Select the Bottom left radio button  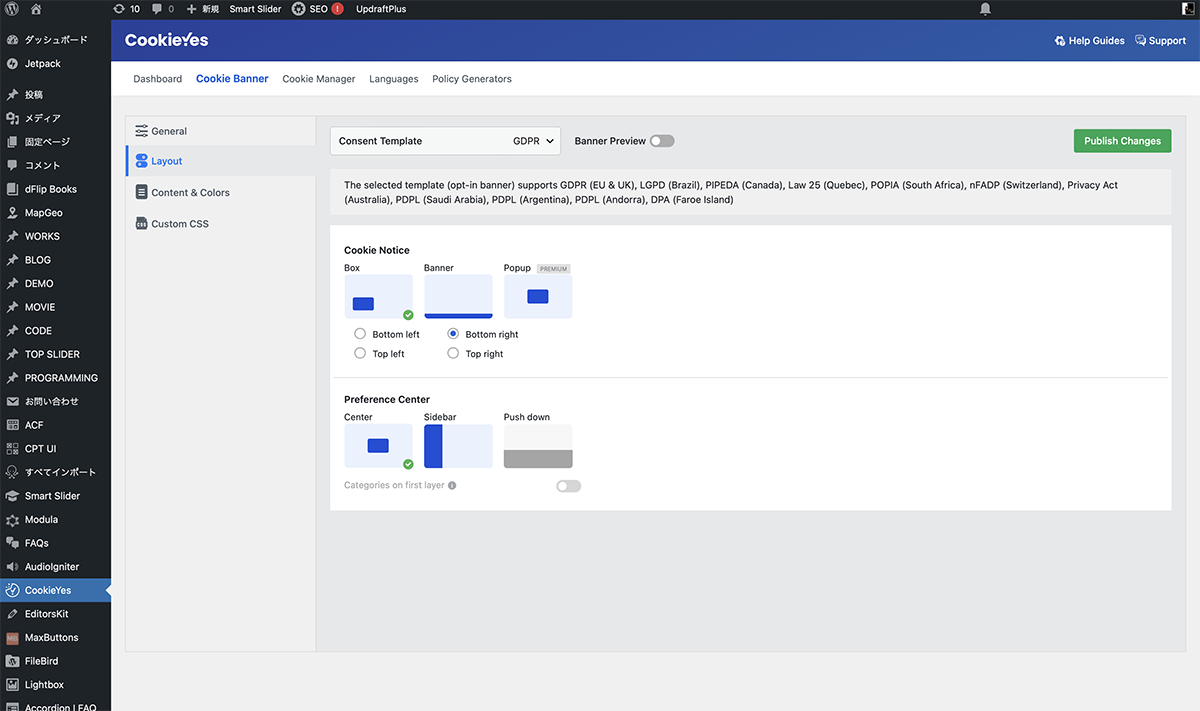pyautogui.click(x=360, y=334)
